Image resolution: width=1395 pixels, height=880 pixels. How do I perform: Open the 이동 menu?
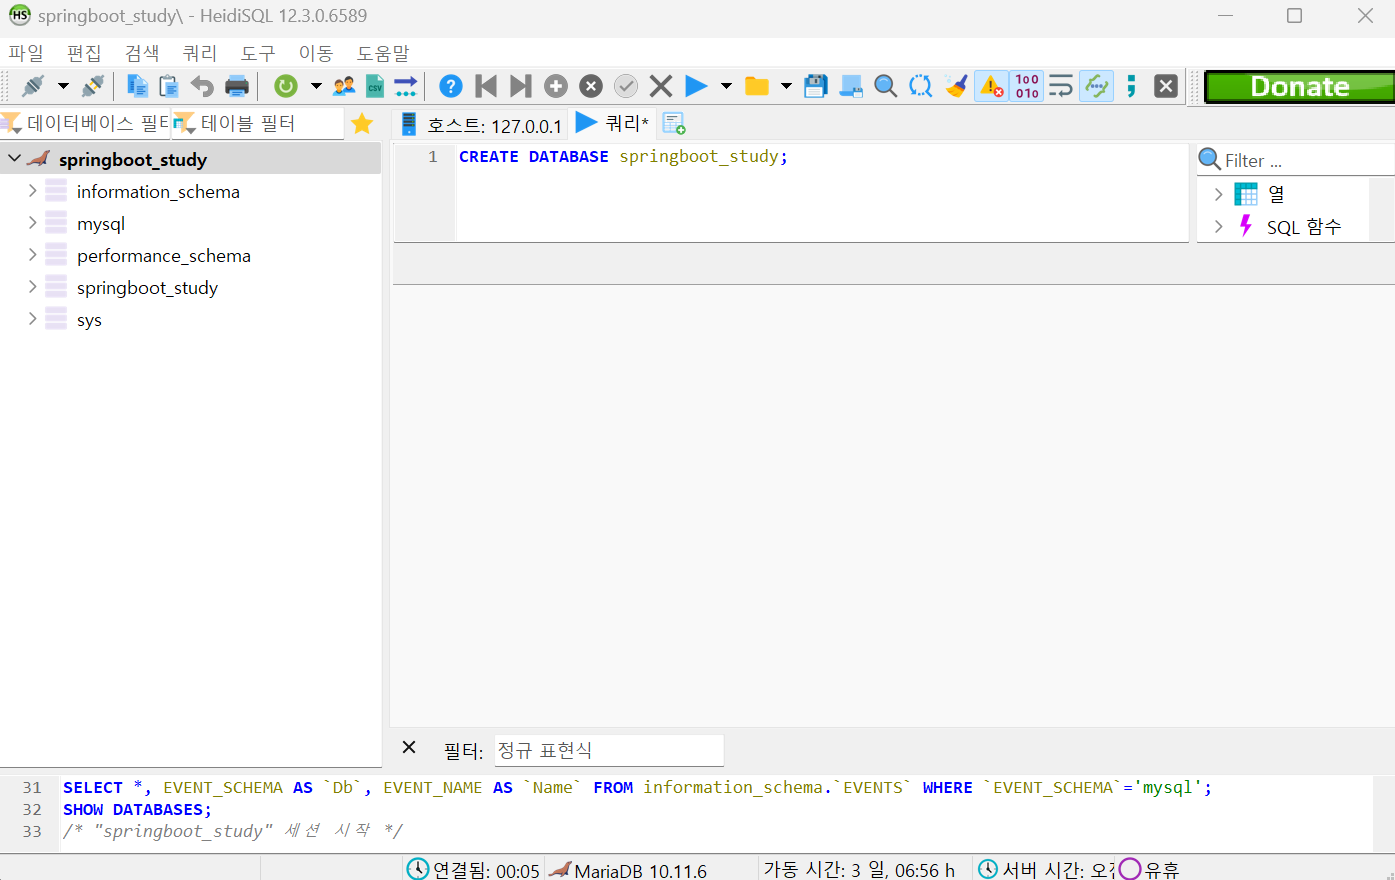(316, 53)
